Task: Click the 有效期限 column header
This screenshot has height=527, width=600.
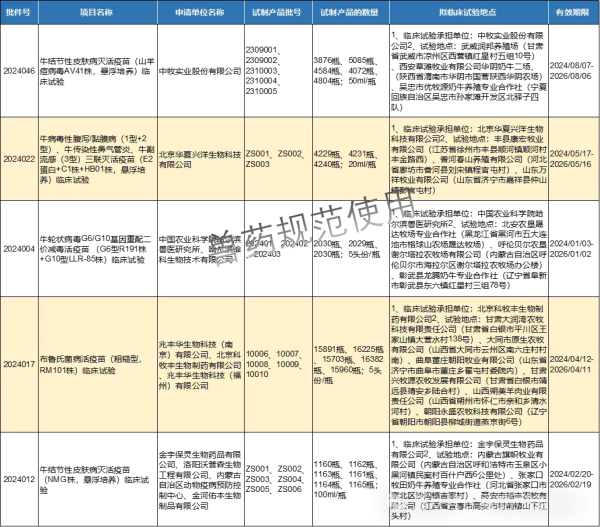Action: click(x=574, y=12)
